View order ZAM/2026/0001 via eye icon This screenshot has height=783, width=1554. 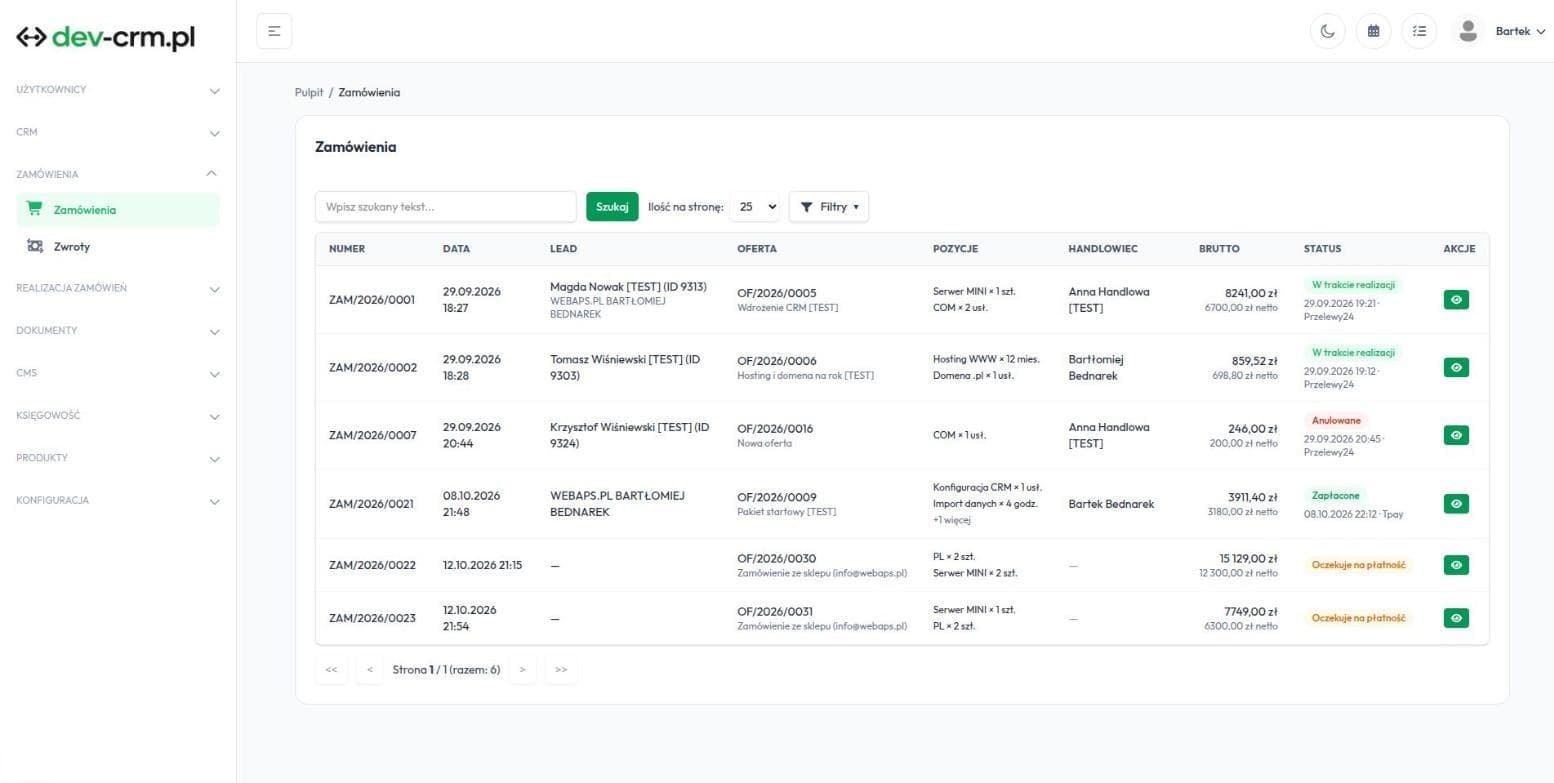1456,299
